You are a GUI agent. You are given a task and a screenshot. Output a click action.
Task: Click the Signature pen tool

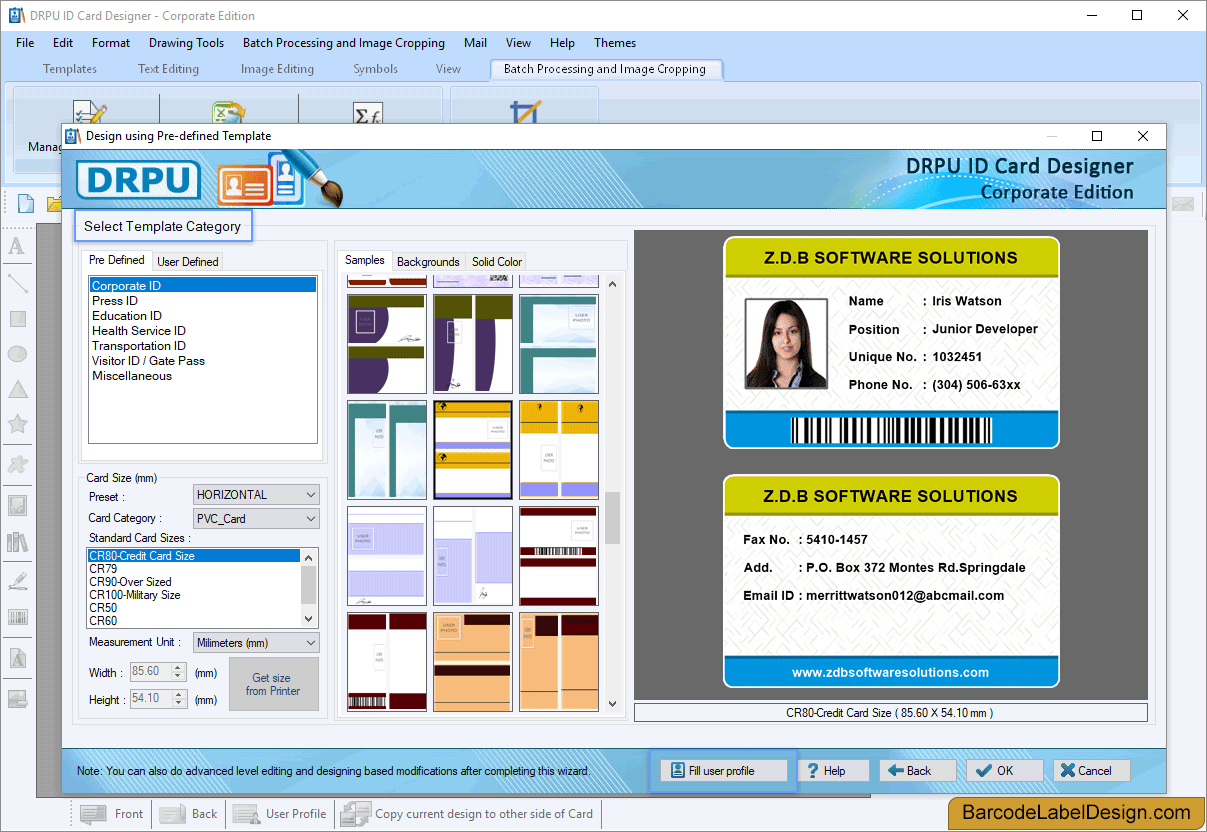pyautogui.click(x=17, y=581)
